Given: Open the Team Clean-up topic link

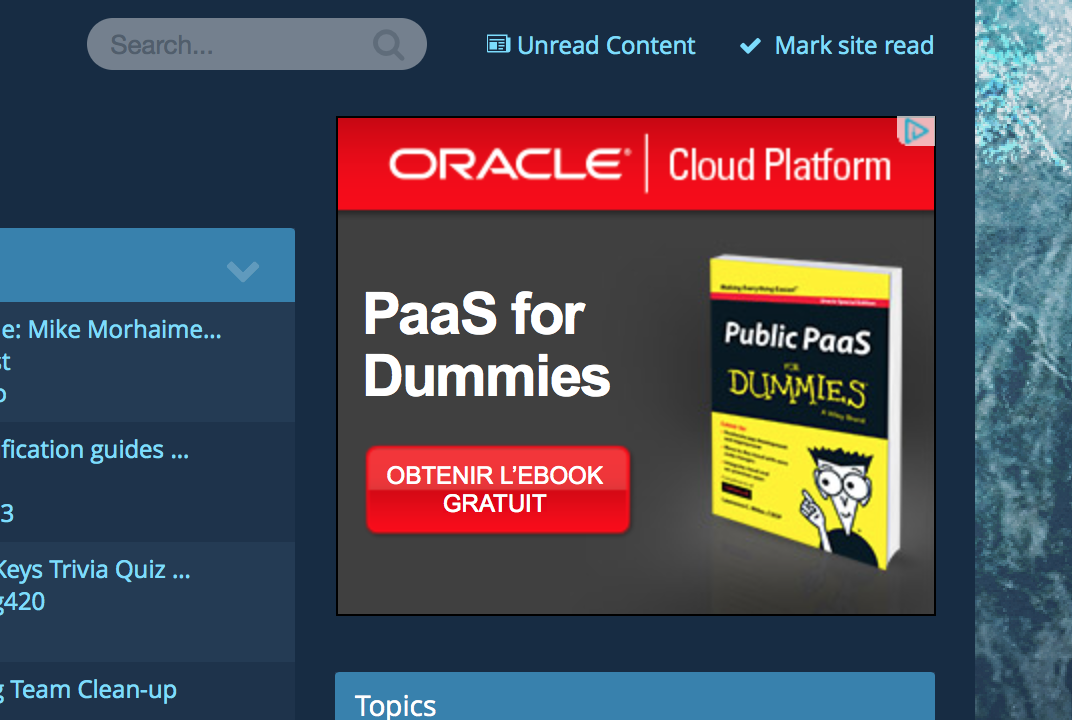Looking at the screenshot, I should 90,690.
